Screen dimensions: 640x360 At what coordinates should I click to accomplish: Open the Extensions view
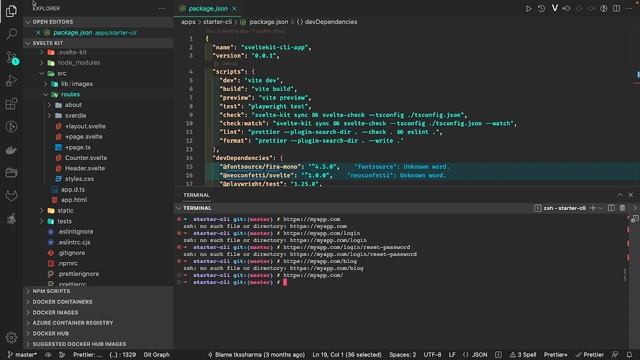pos(11,104)
